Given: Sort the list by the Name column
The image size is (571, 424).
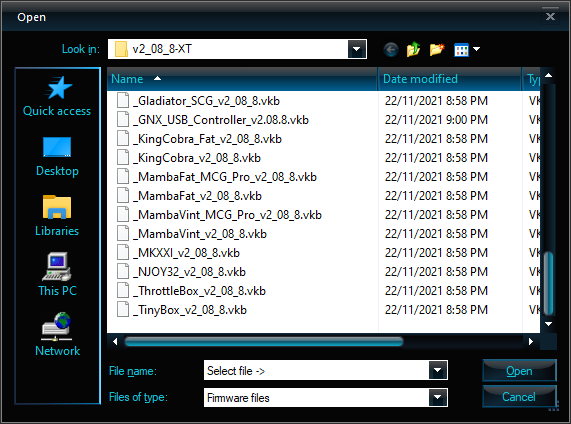Looking at the screenshot, I should click(x=242, y=79).
